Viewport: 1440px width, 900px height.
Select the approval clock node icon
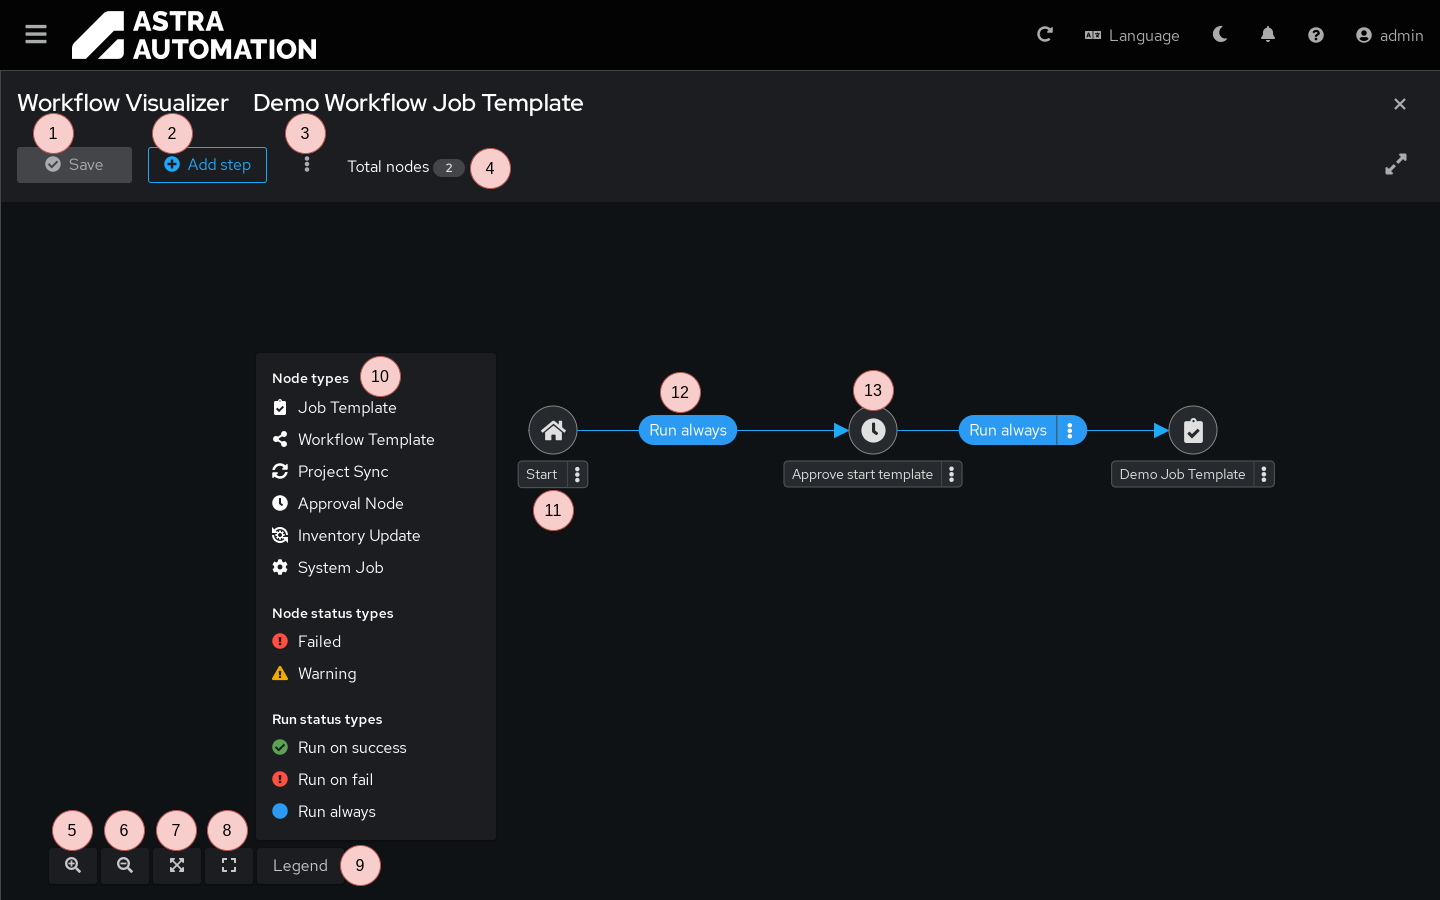click(x=873, y=431)
